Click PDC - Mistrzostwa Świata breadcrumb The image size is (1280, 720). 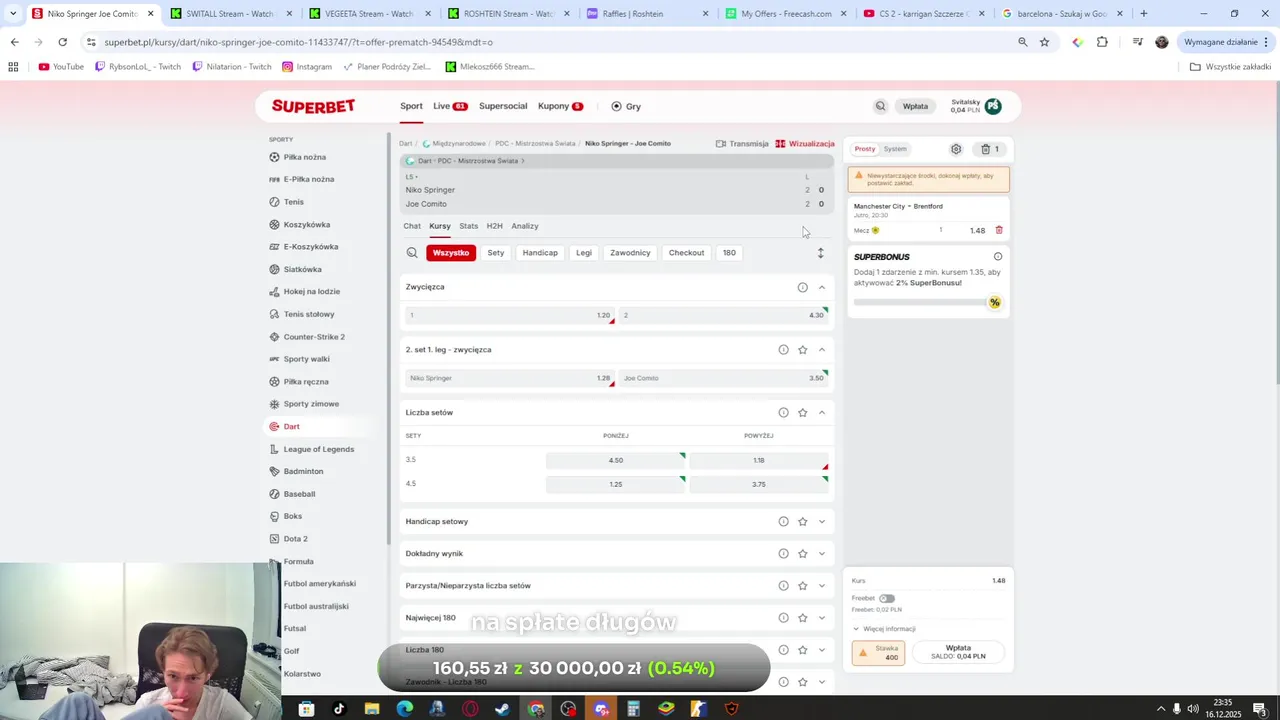[535, 144]
